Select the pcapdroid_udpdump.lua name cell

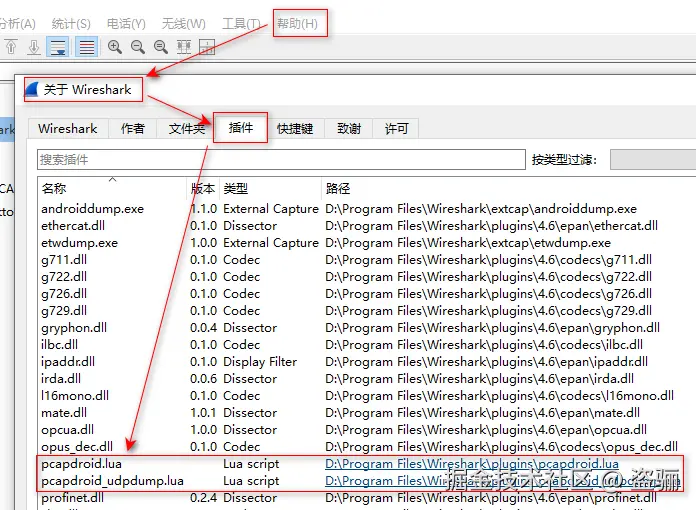click(112, 481)
